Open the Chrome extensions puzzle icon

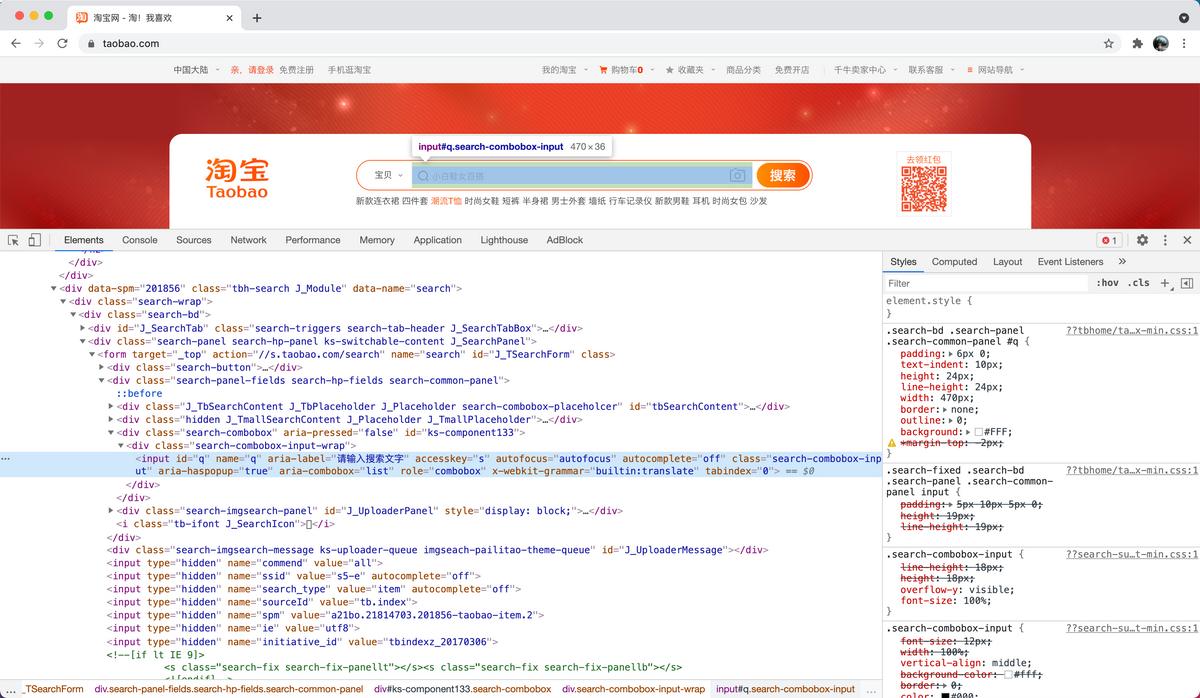point(1137,44)
